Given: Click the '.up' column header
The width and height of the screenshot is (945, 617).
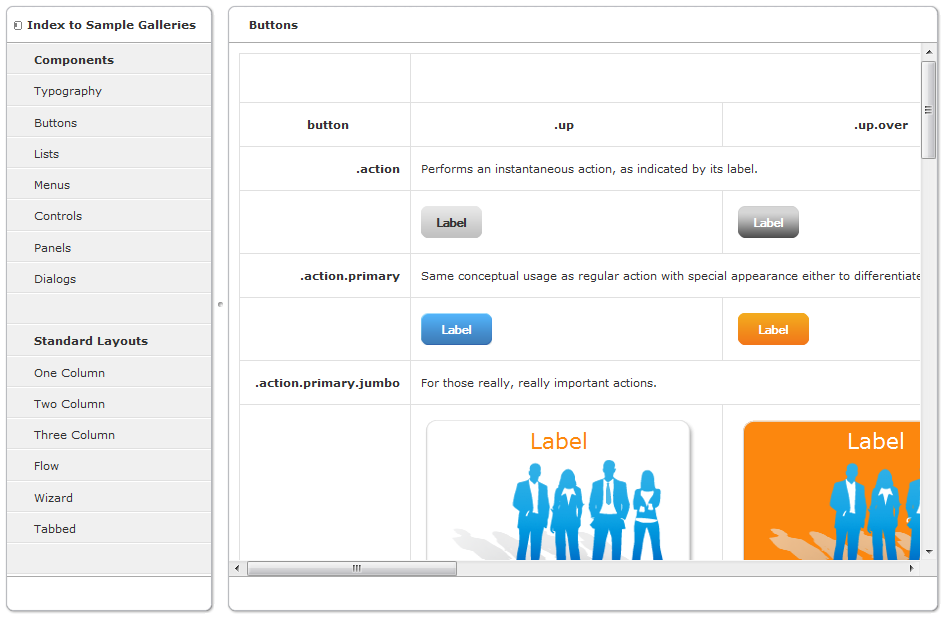Looking at the screenshot, I should [x=567, y=125].
